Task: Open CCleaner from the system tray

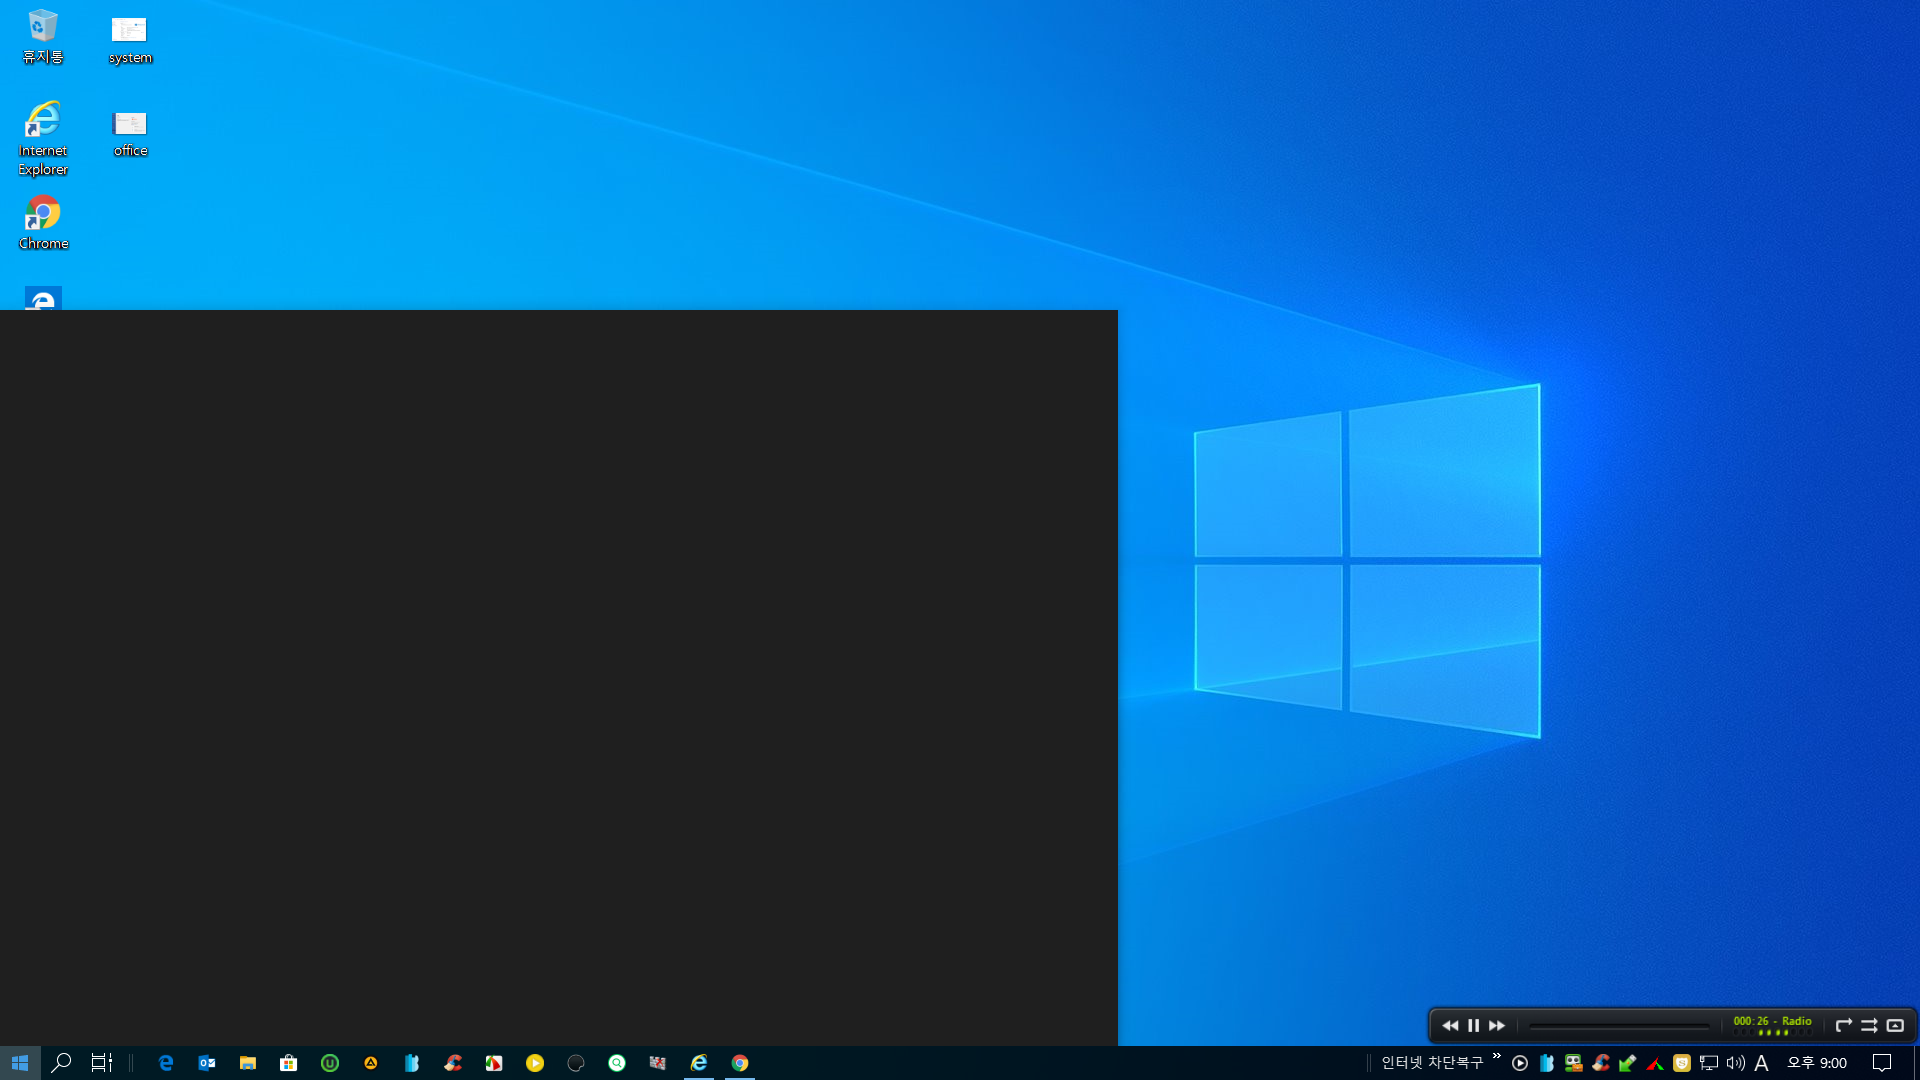Action: [1601, 1063]
